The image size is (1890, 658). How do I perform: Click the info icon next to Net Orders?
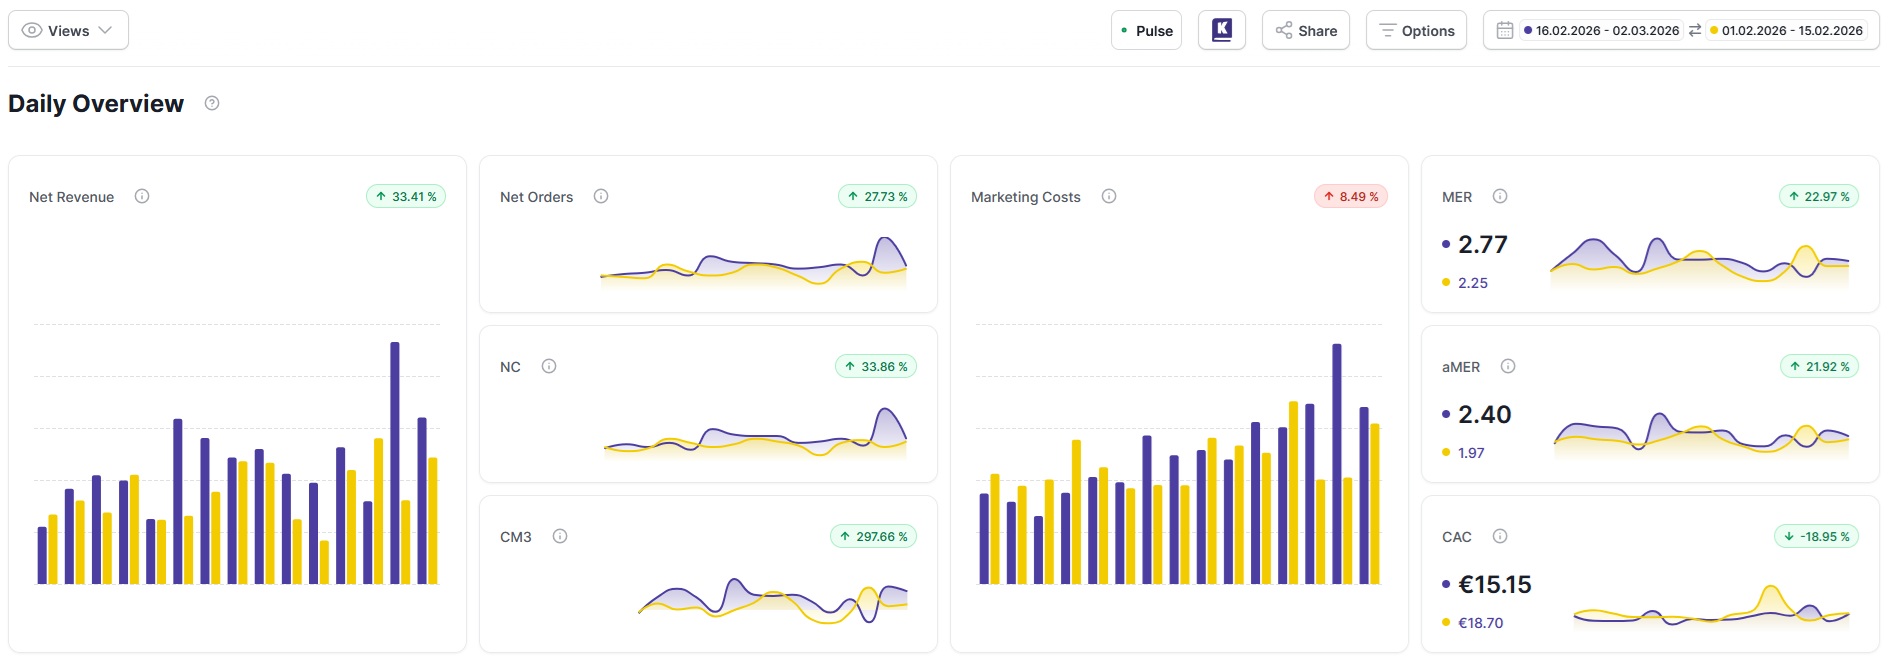pos(601,196)
